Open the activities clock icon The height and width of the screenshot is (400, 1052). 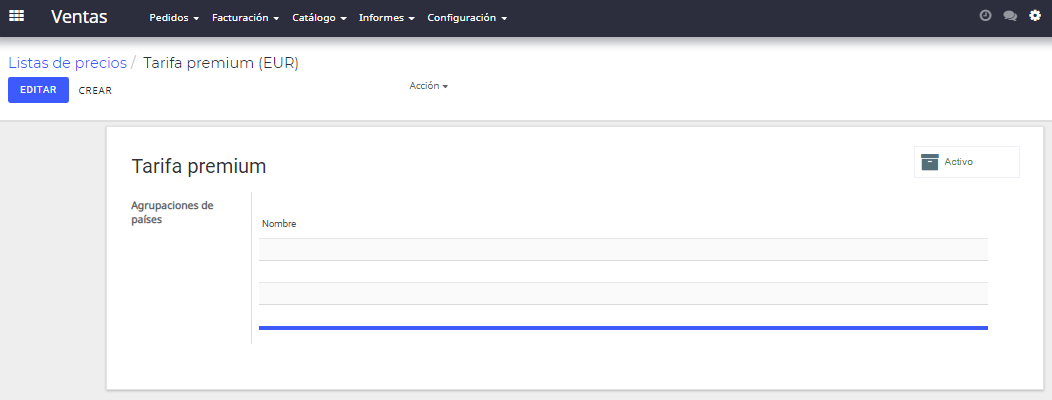pos(986,16)
